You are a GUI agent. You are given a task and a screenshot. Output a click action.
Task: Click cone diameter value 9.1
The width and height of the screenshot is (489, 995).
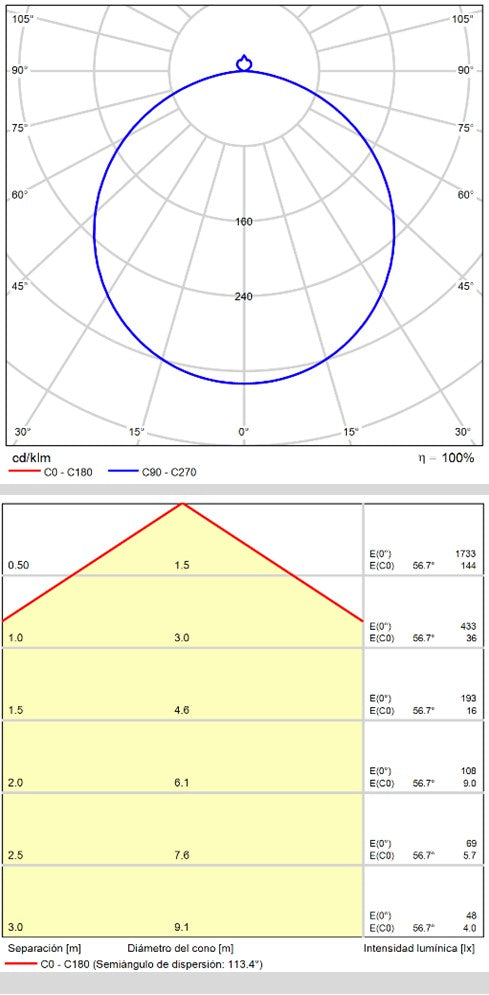tap(182, 928)
